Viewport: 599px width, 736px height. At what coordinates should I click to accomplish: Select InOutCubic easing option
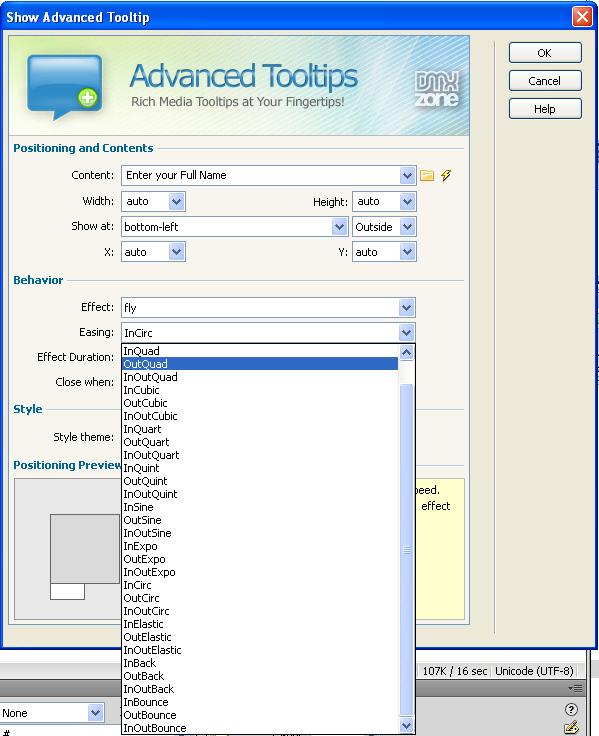150,416
